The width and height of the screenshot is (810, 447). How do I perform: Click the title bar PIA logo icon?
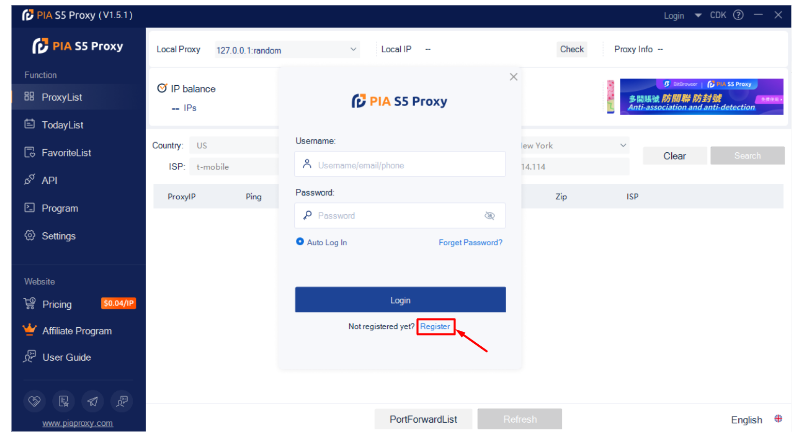[28, 16]
